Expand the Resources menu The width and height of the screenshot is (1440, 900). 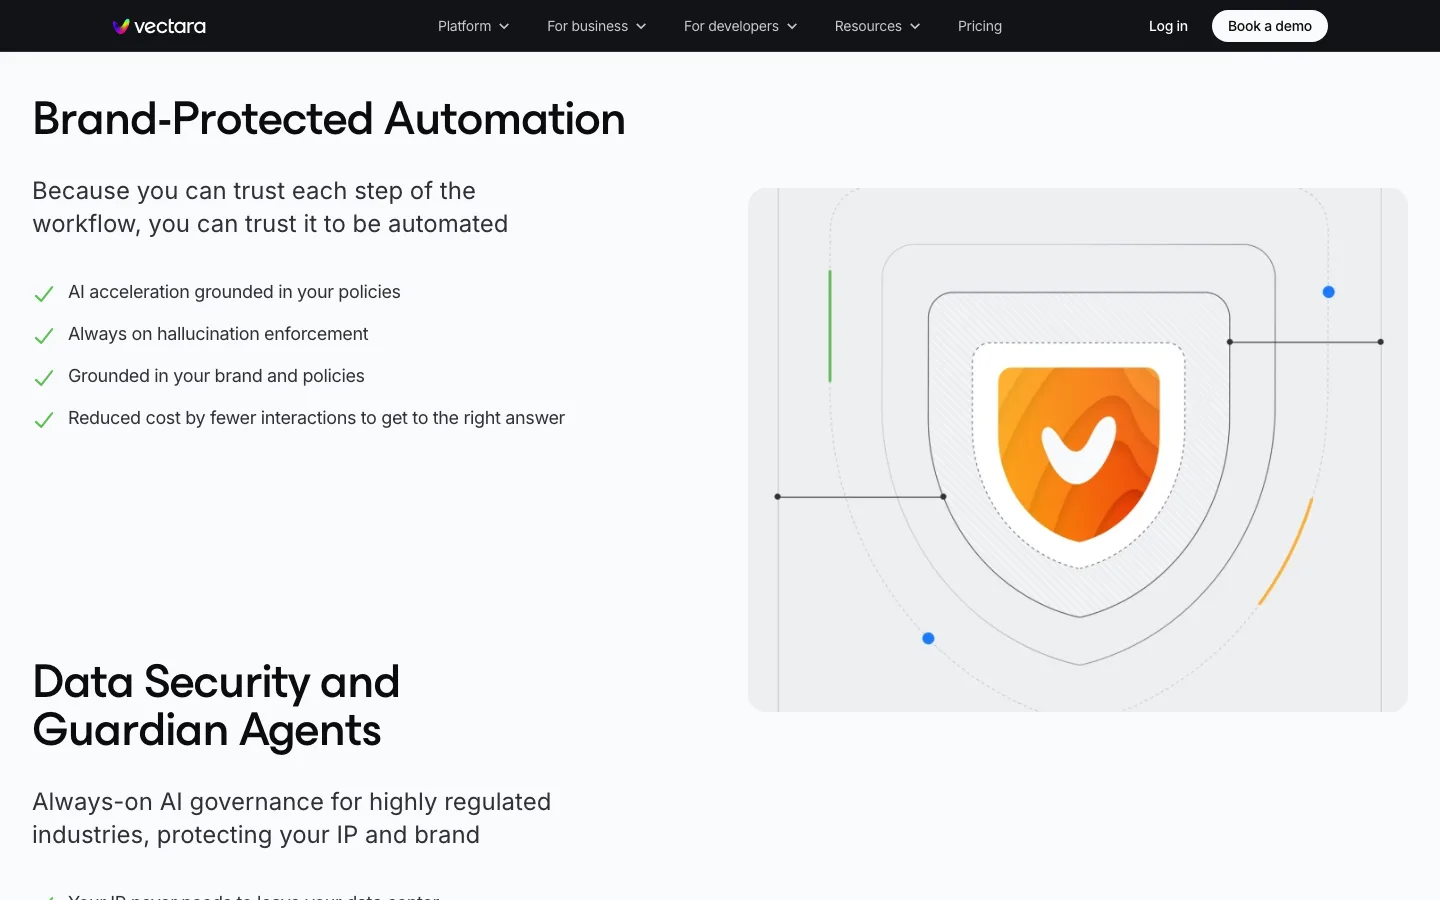point(878,26)
